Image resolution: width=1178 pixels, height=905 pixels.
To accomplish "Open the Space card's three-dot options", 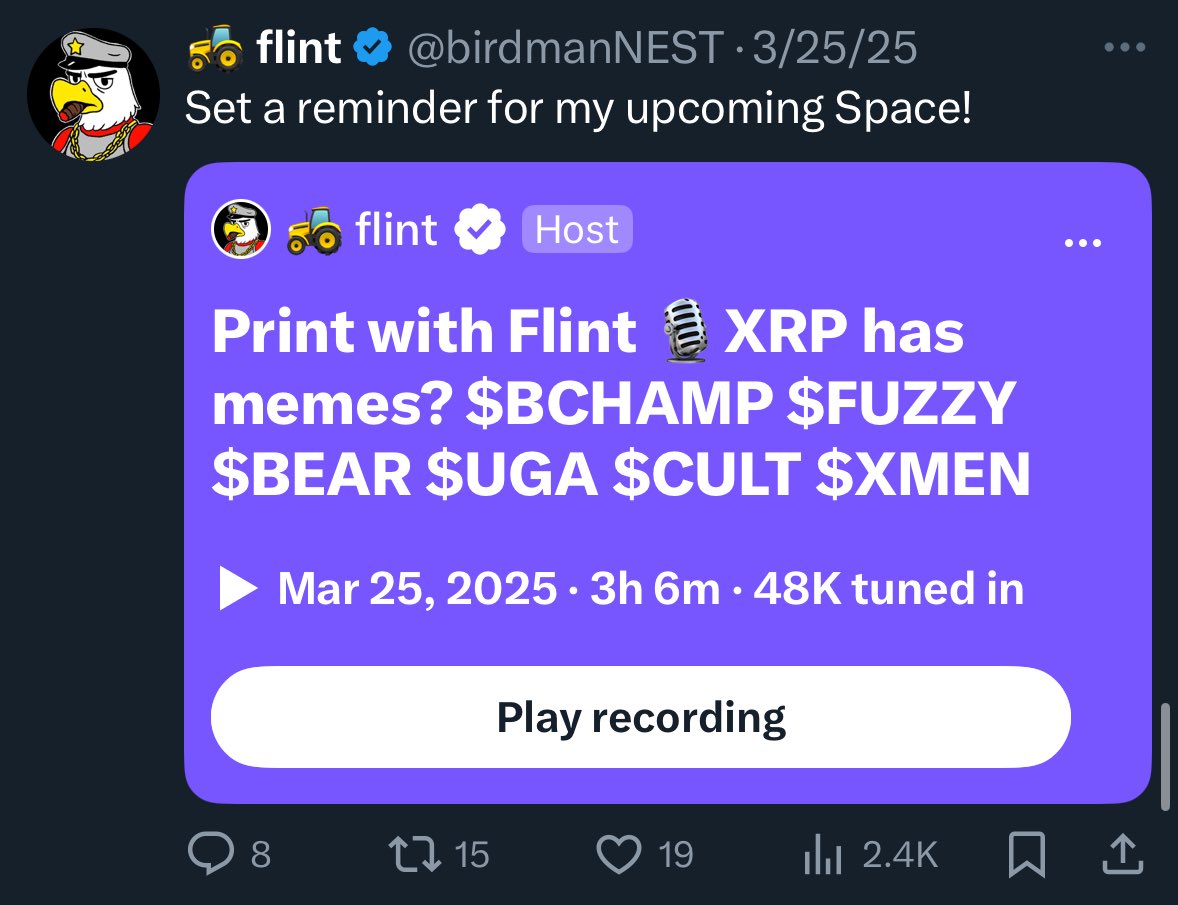I will click(x=1083, y=243).
